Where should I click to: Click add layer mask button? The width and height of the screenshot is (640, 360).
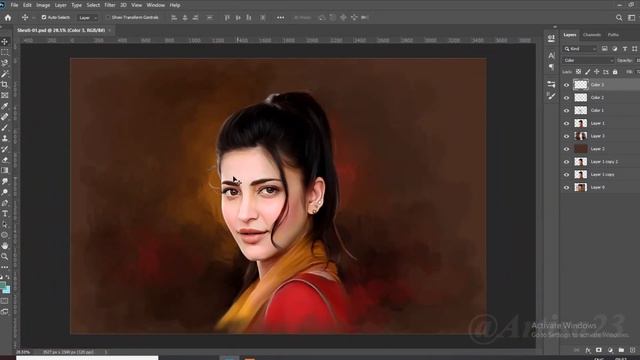pos(599,350)
